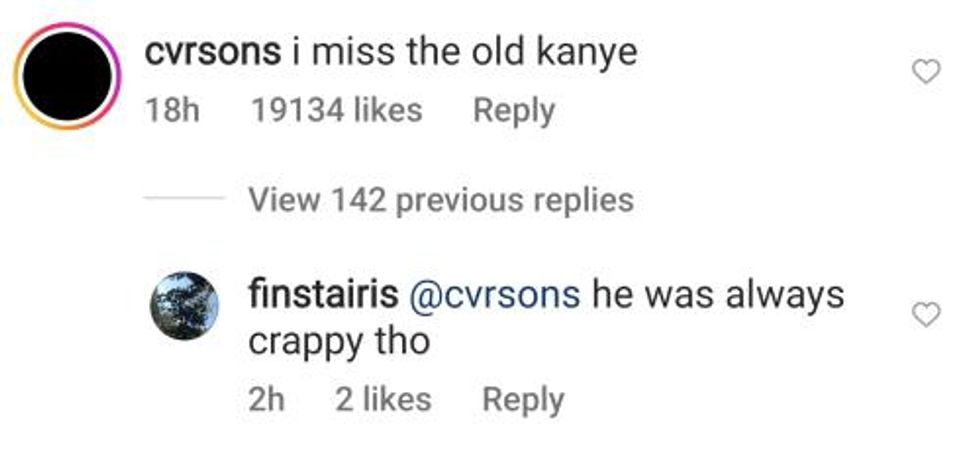The height and width of the screenshot is (459, 980).
Task: Select the reply text "he was always"
Action: (x=718, y=294)
